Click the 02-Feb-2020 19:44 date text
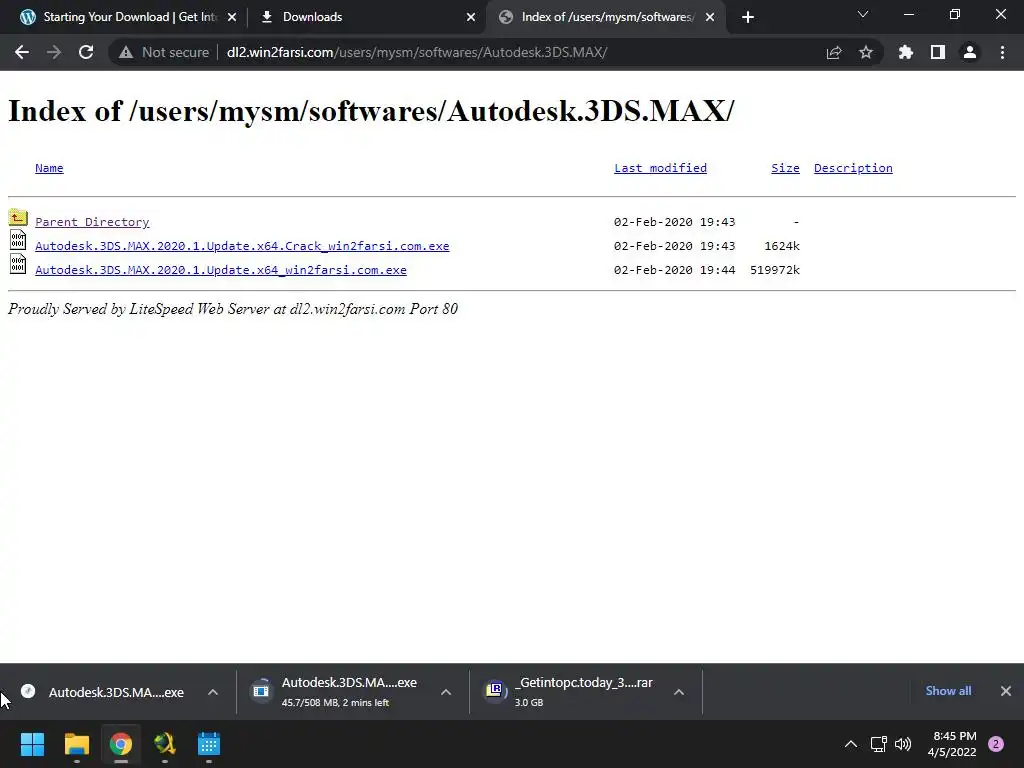1024x768 pixels. (x=675, y=270)
